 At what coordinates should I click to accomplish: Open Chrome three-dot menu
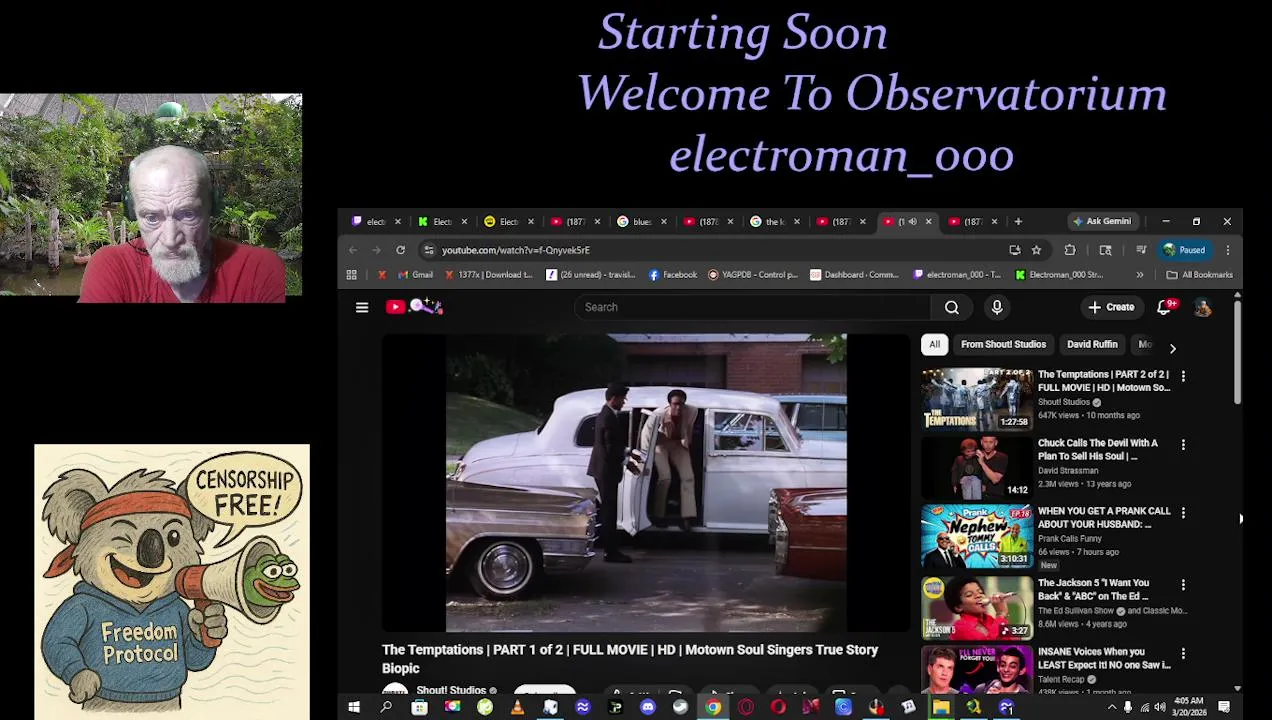pos(1227,250)
